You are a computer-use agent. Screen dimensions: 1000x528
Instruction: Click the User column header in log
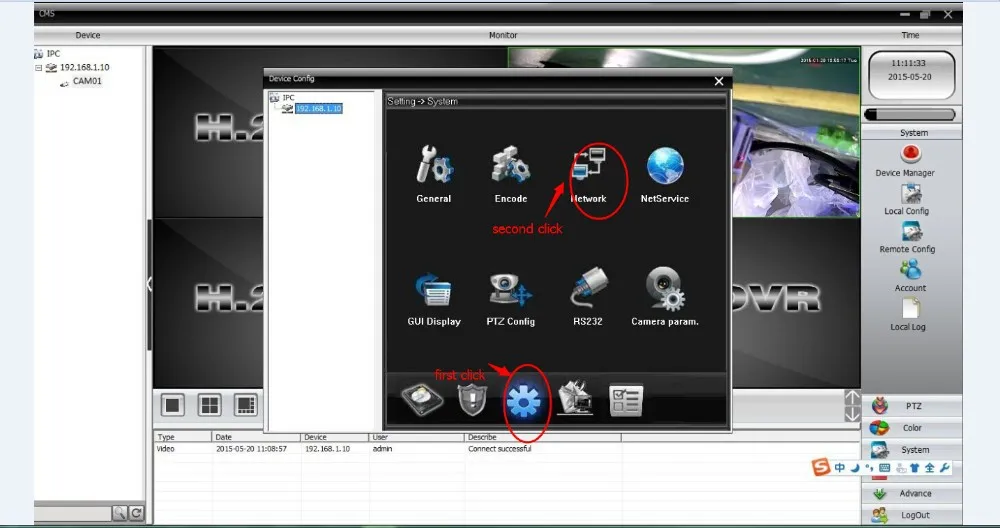coord(416,437)
